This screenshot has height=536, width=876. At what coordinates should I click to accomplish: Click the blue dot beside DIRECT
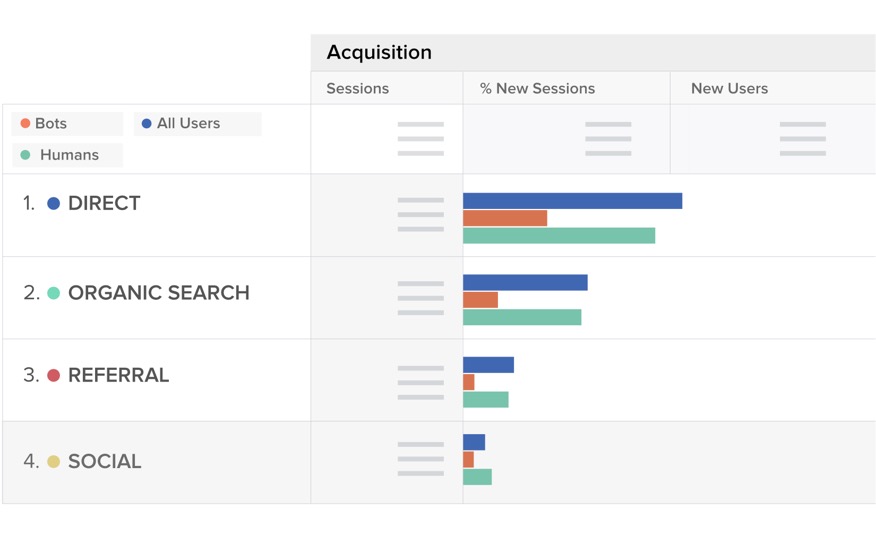(x=54, y=203)
